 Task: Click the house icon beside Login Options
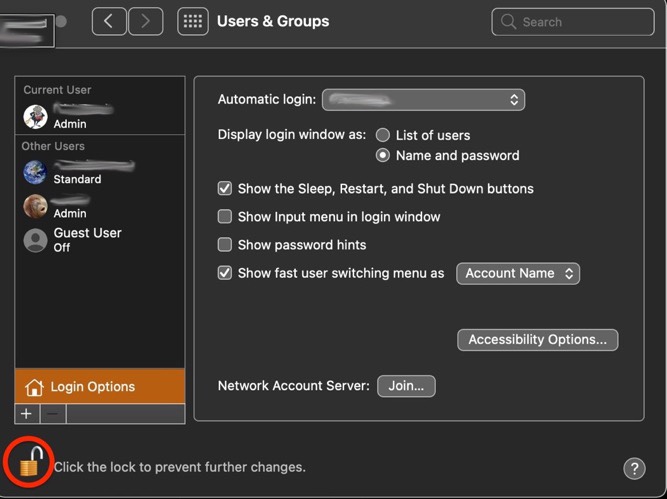click(34, 387)
